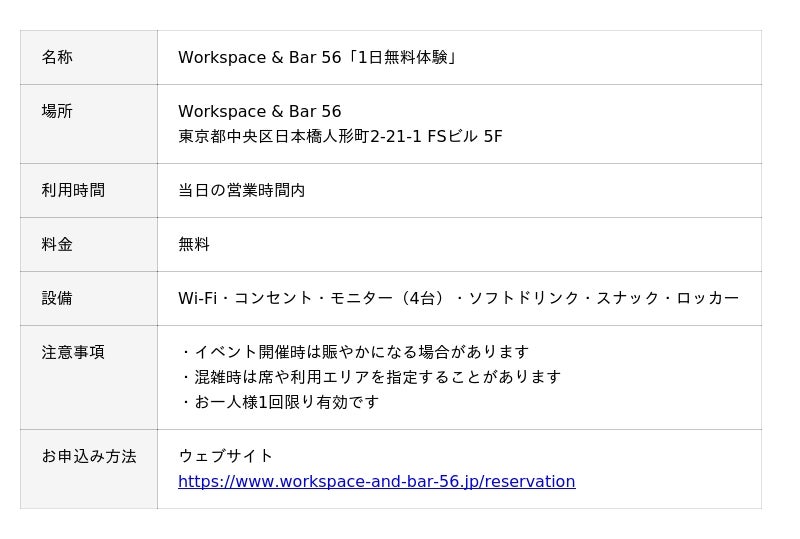Open the workspace-and-bar-56.jp reservation link
Viewport: 800px width, 539px height.
click(376, 482)
